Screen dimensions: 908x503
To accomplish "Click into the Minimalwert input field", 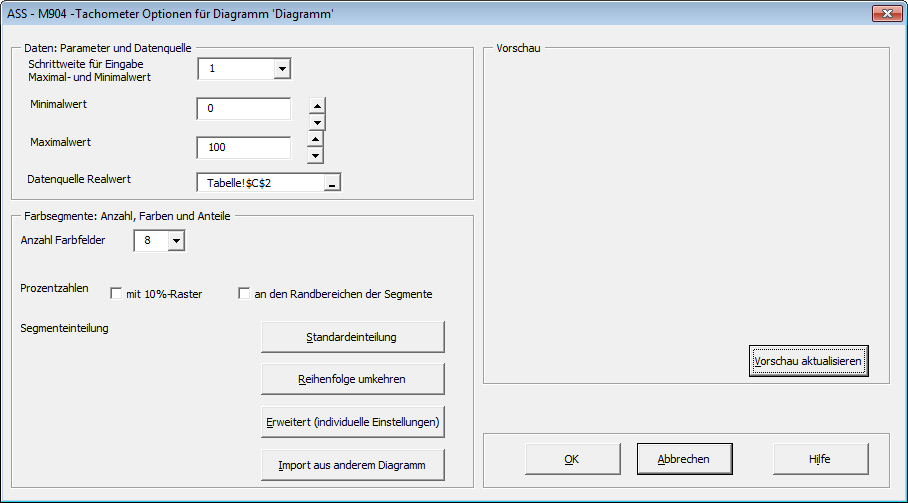I will tap(244, 109).
